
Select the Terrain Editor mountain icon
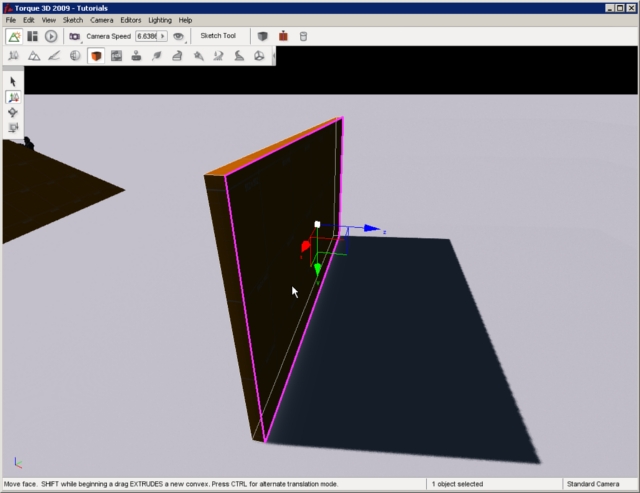click(x=33, y=56)
